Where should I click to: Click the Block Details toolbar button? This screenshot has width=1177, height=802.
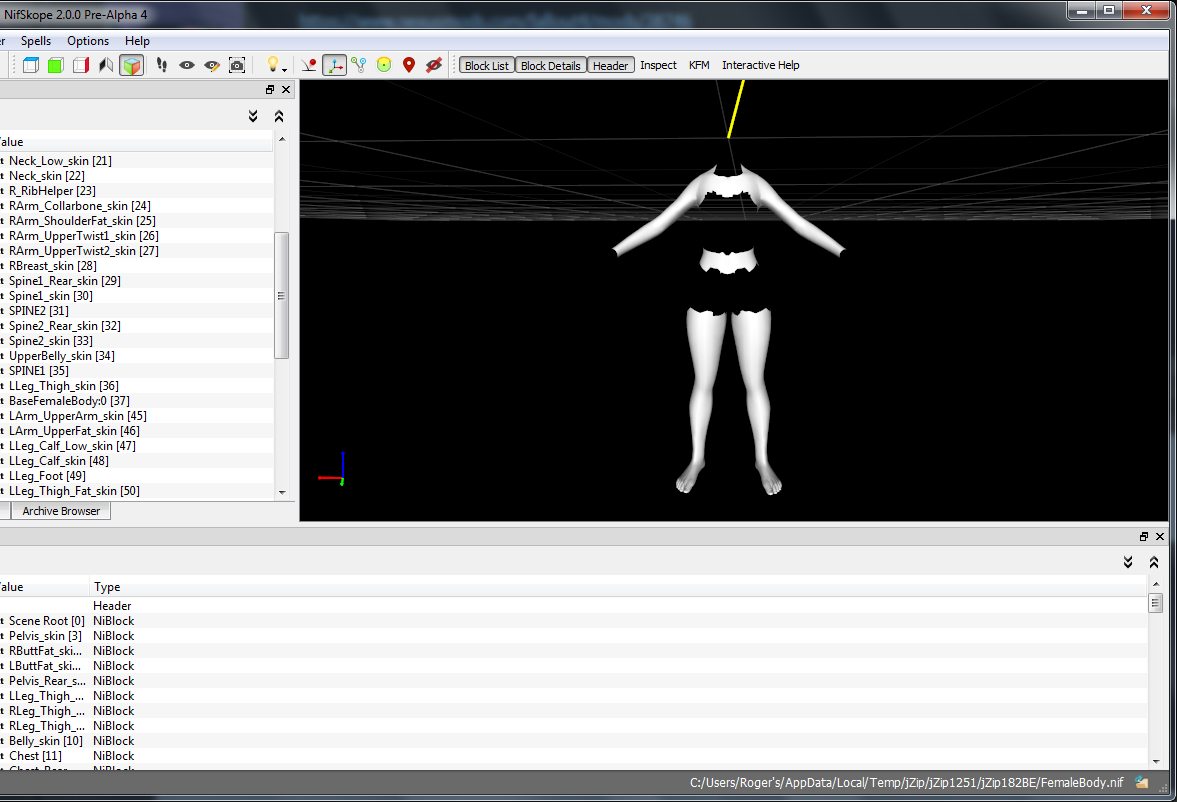point(550,65)
